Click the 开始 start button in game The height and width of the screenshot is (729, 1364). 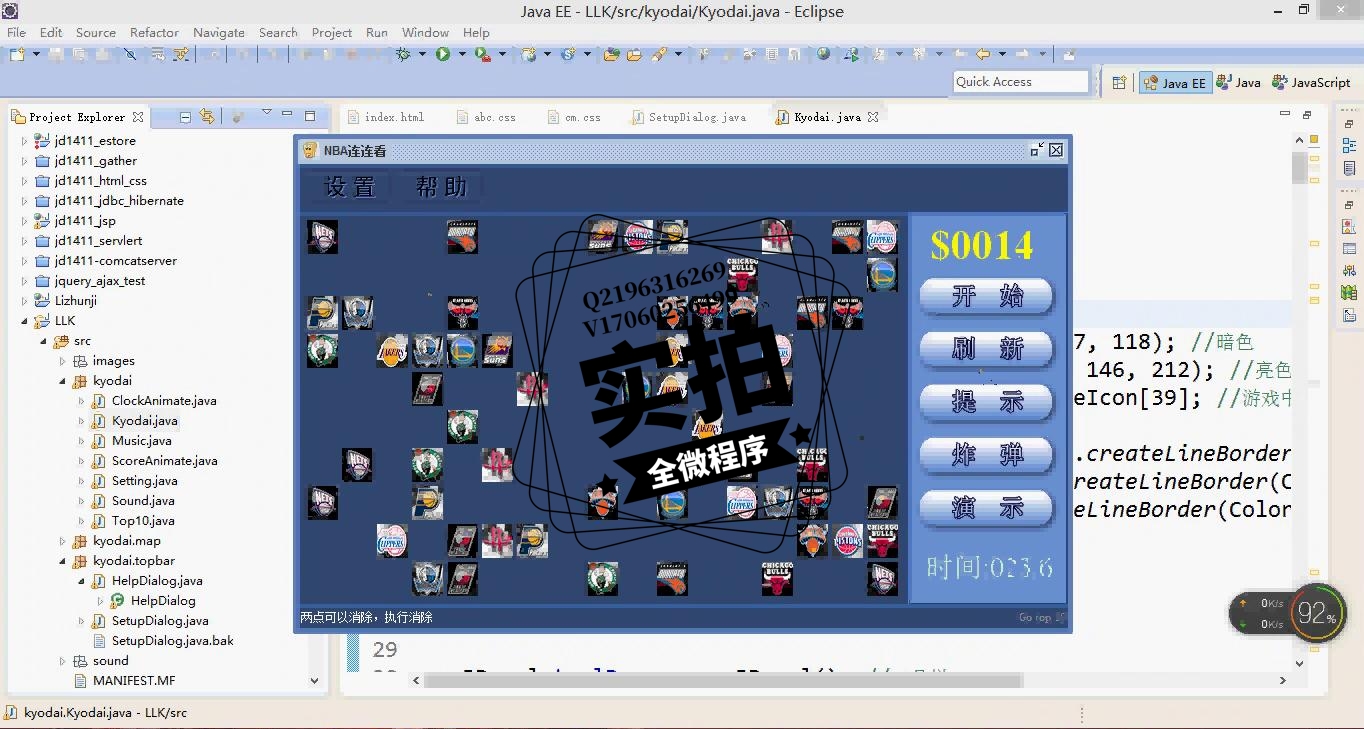coord(986,296)
